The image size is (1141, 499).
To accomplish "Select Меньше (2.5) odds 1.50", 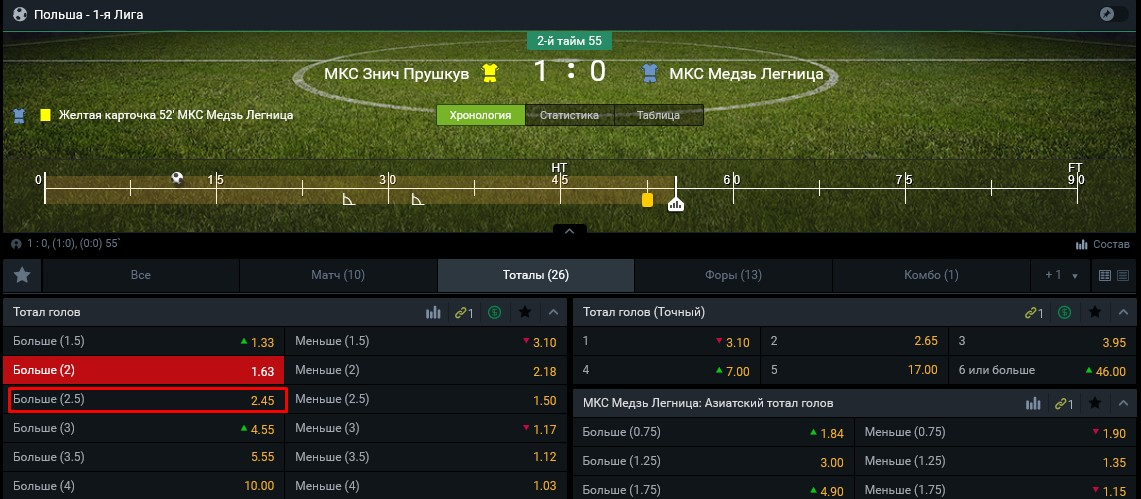I will 425,400.
